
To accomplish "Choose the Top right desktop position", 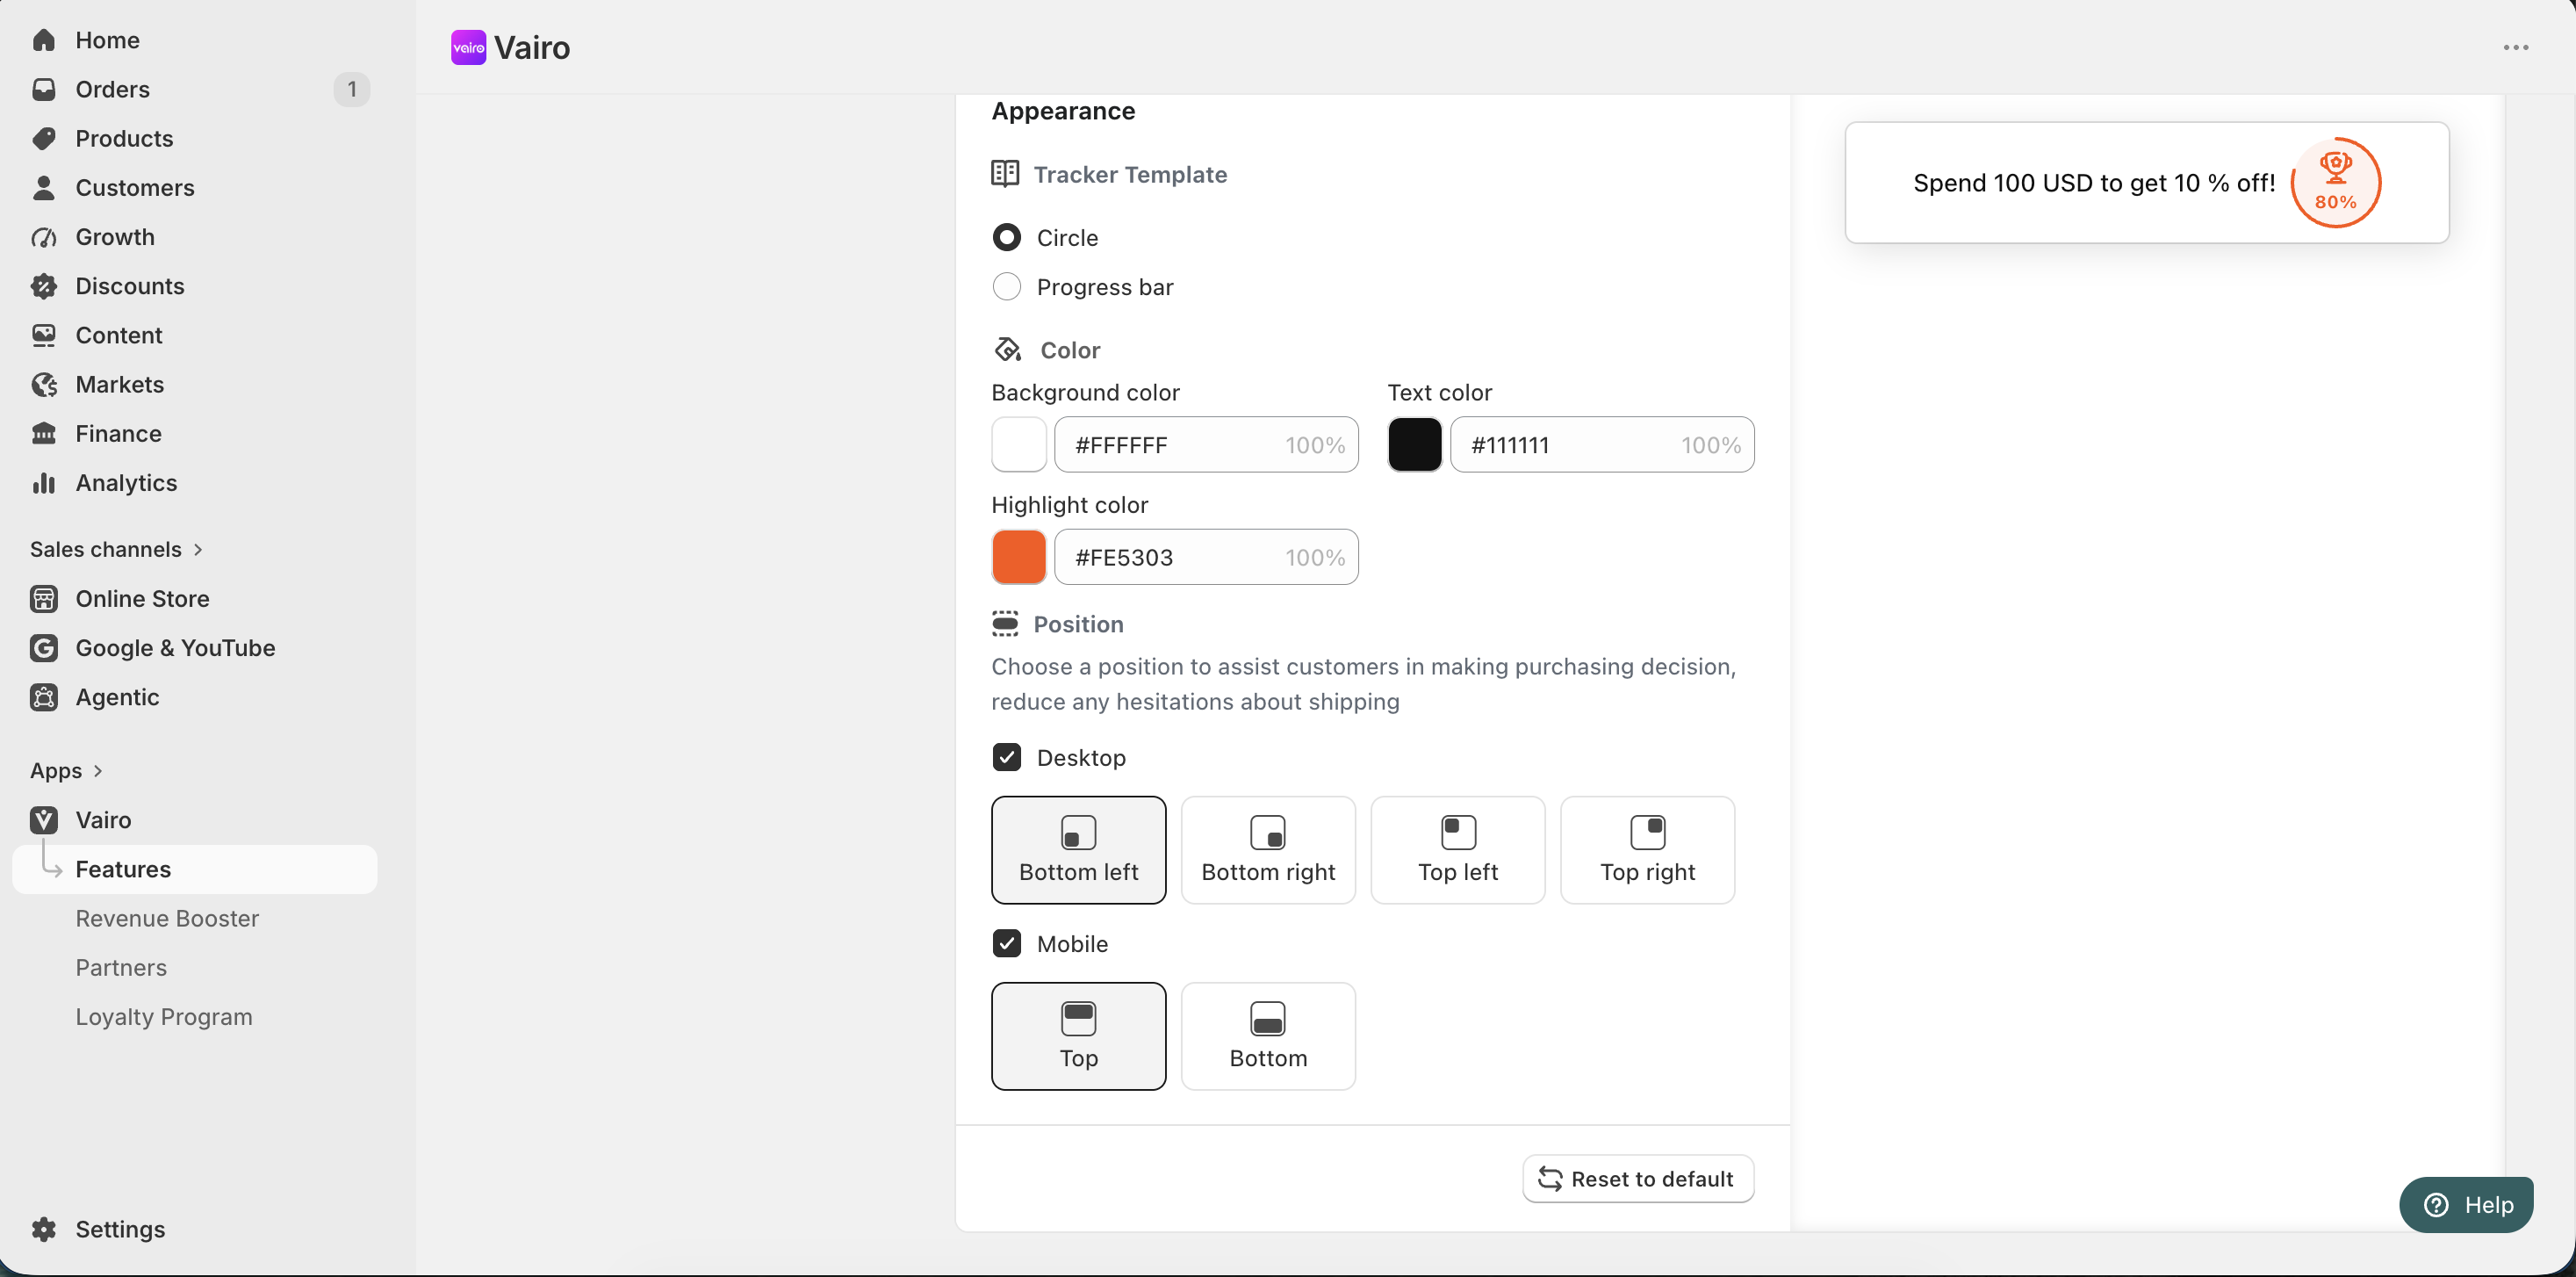I will [1647, 850].
